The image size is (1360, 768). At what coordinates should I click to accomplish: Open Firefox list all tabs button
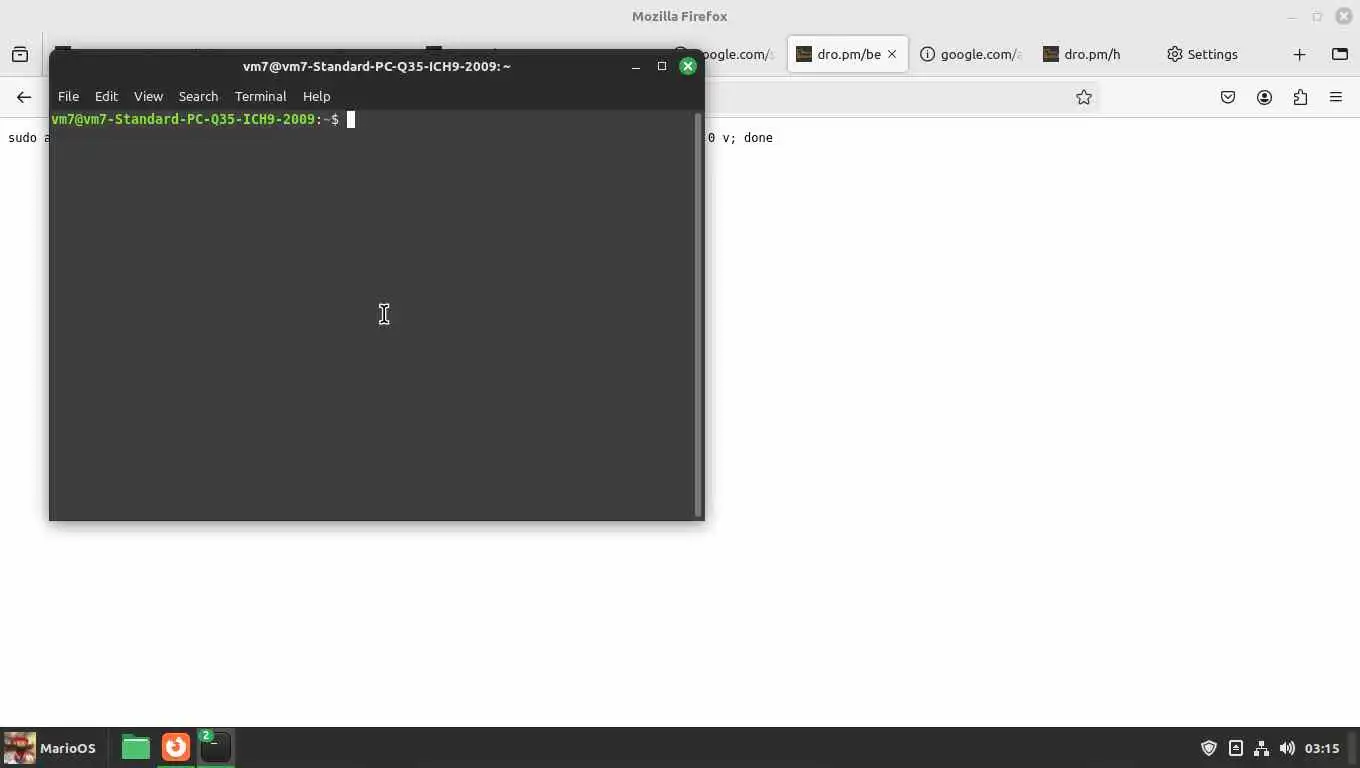(1340, 54)
